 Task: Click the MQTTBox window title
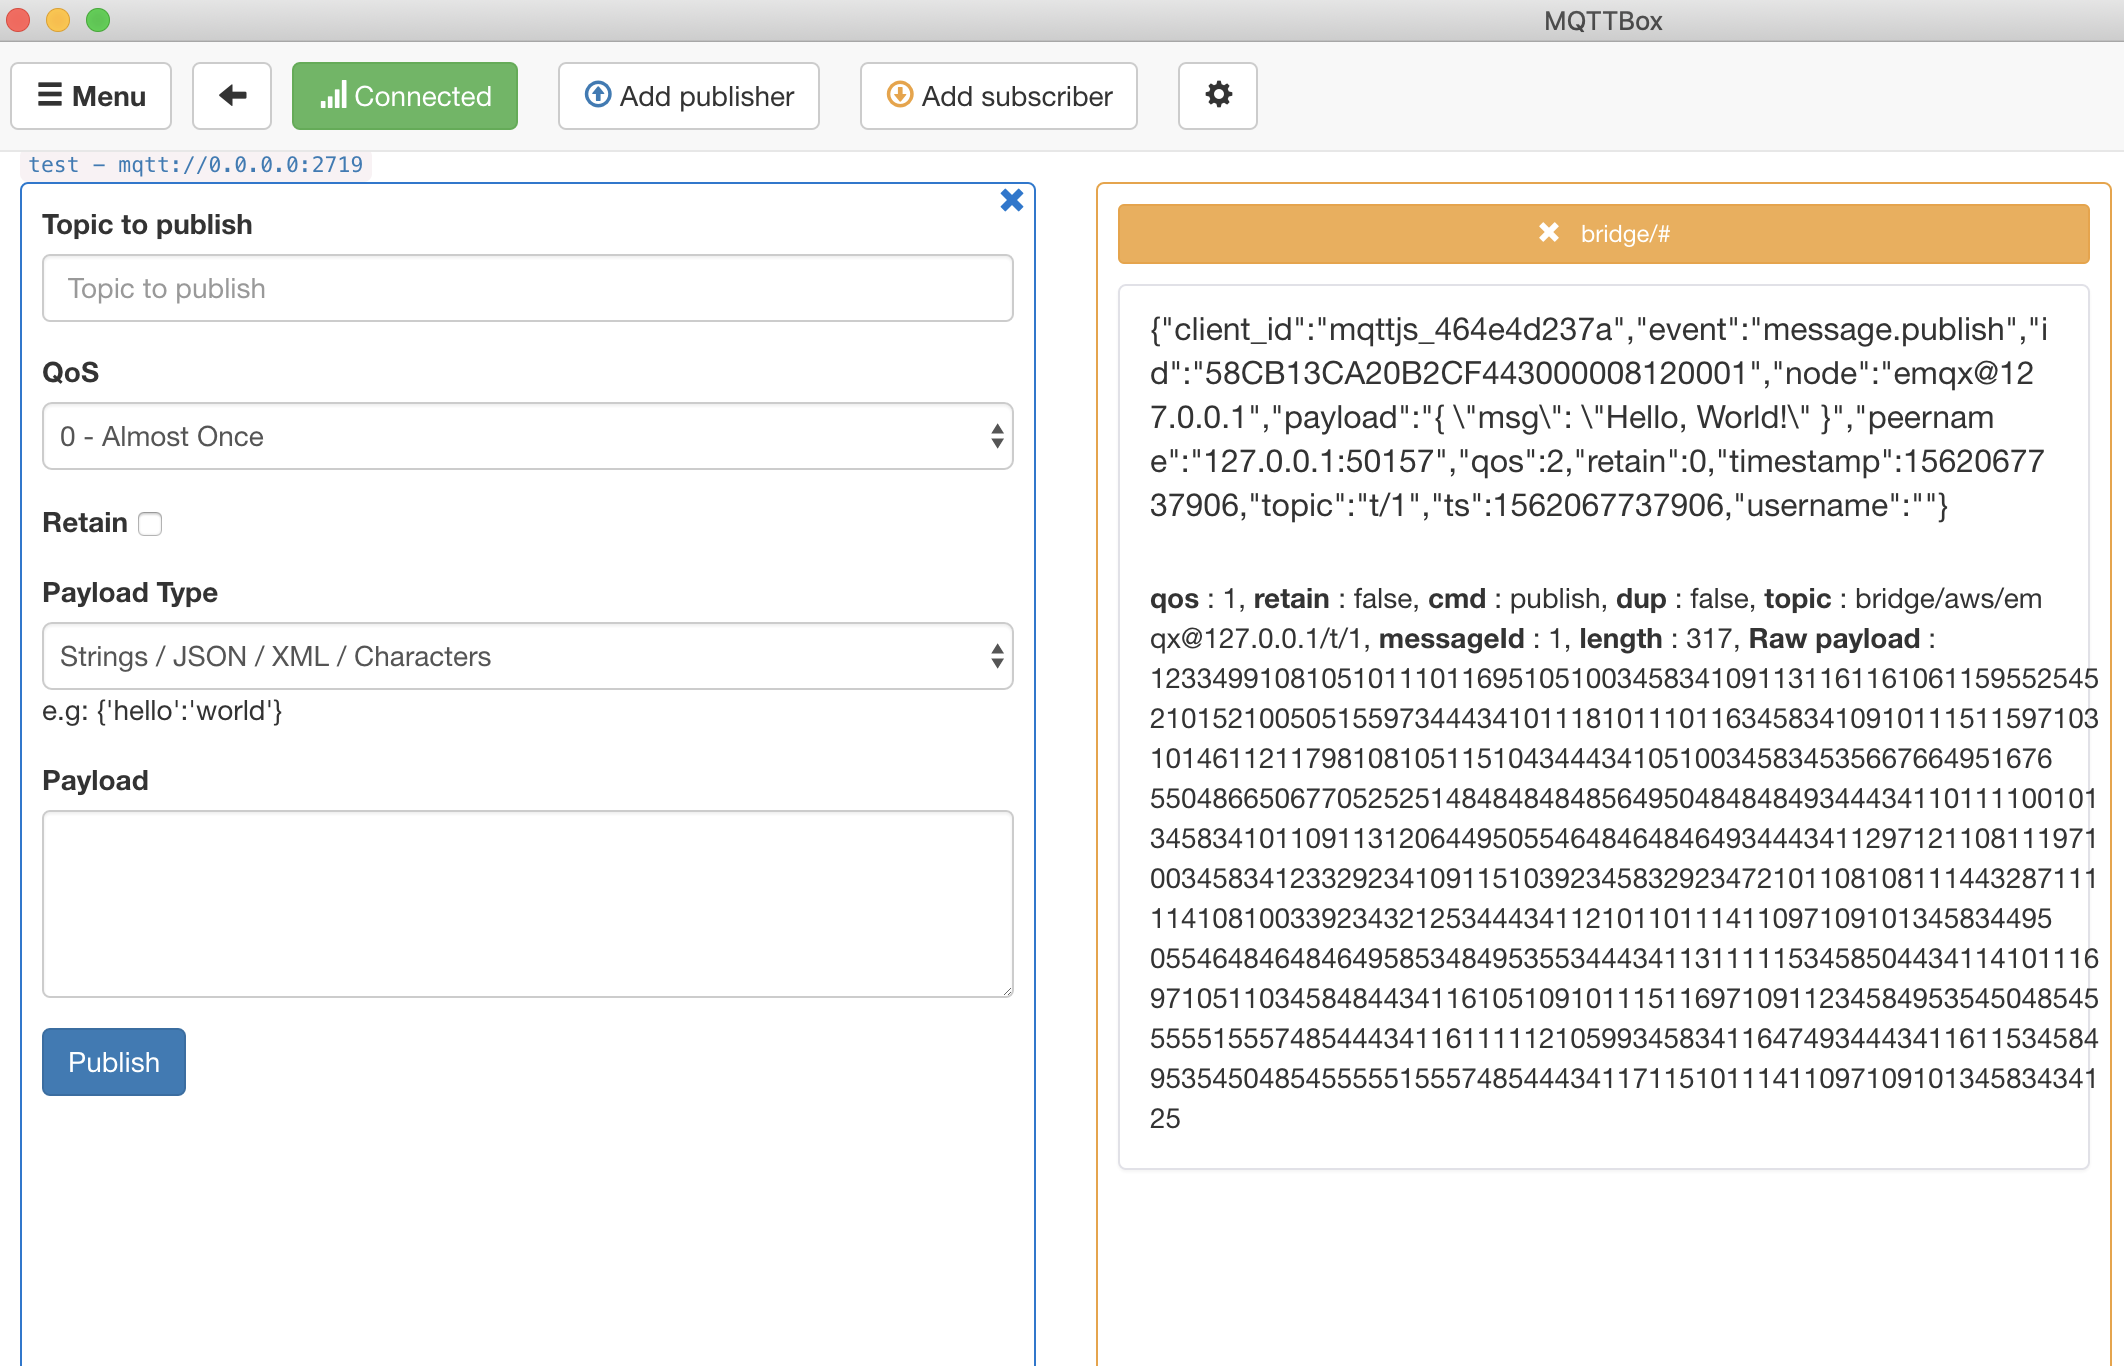1603,21
